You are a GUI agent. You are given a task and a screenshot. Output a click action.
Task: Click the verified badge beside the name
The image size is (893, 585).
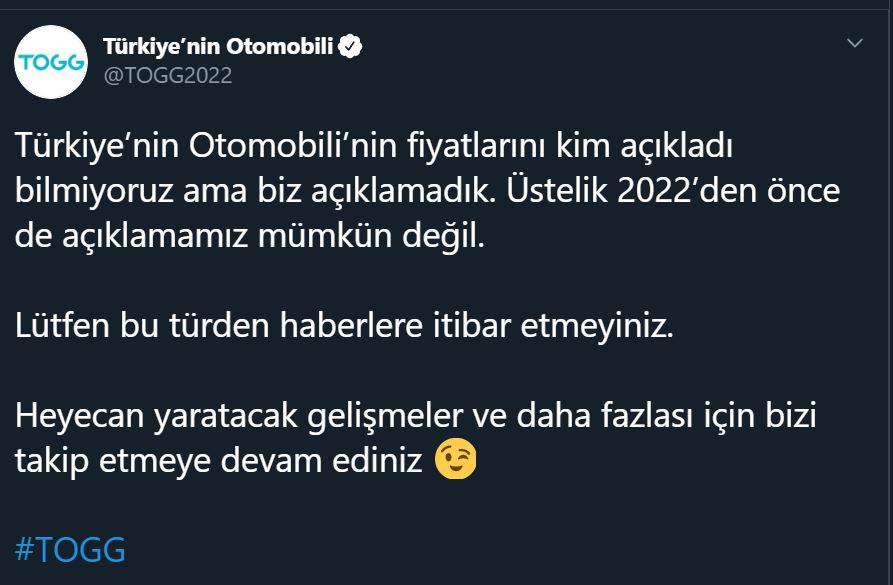pyautogui.click(x=350, y=46)
